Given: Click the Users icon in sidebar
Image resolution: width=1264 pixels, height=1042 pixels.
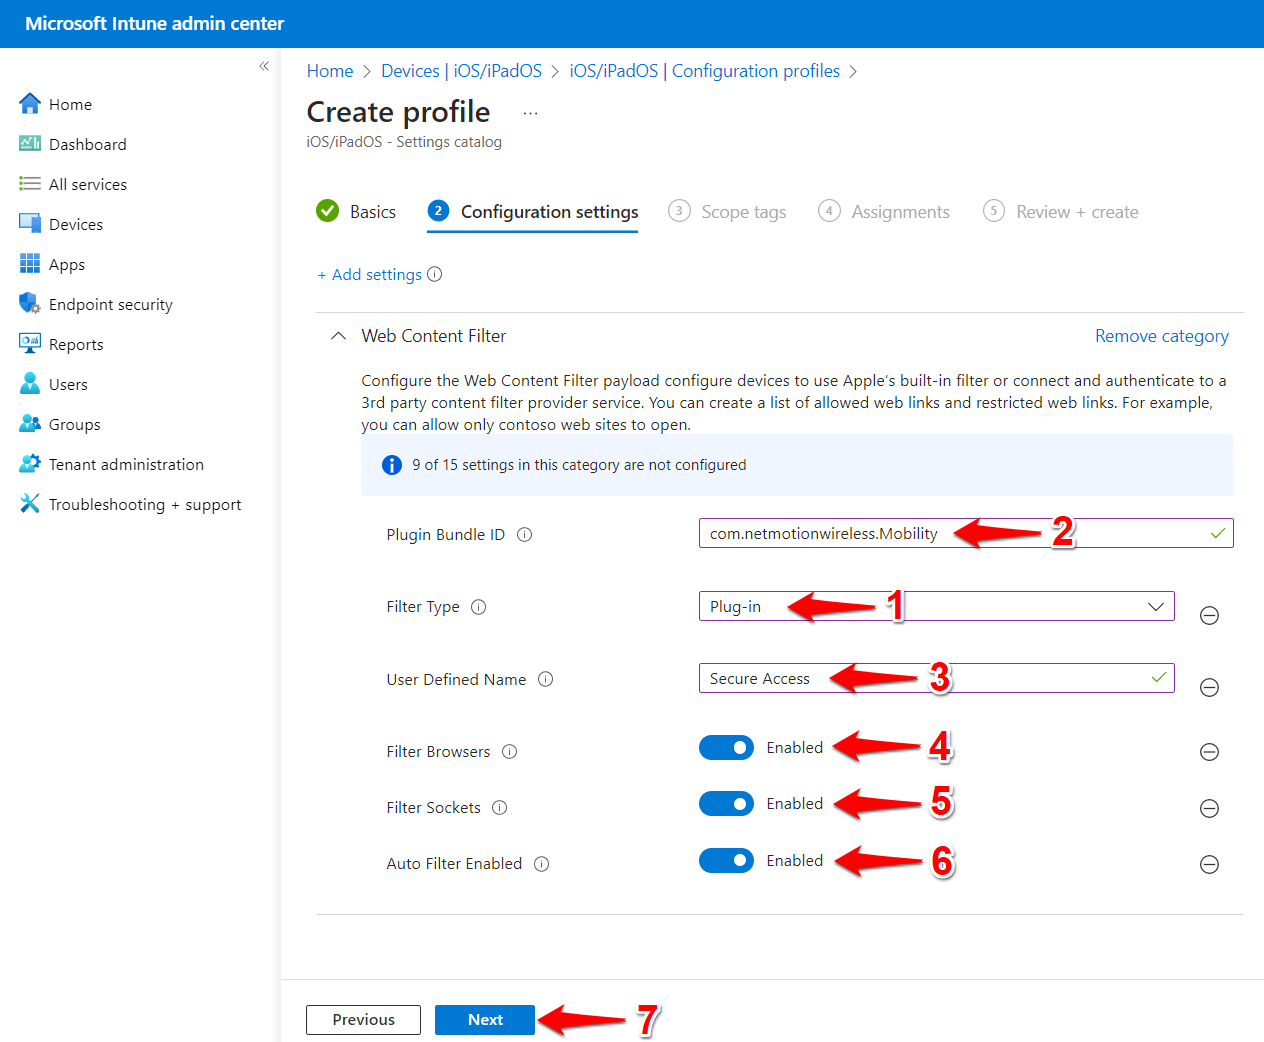Looking at the screenshot, I should (x=30, y=383).
